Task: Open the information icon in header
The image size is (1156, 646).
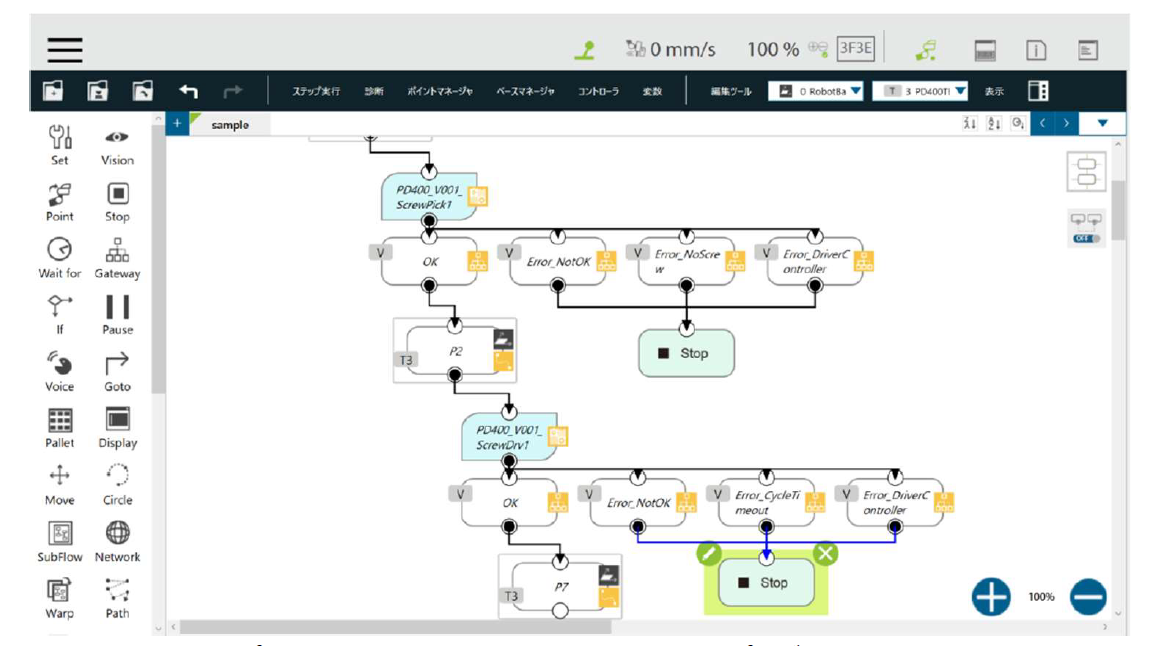Action: (1037, 50)
